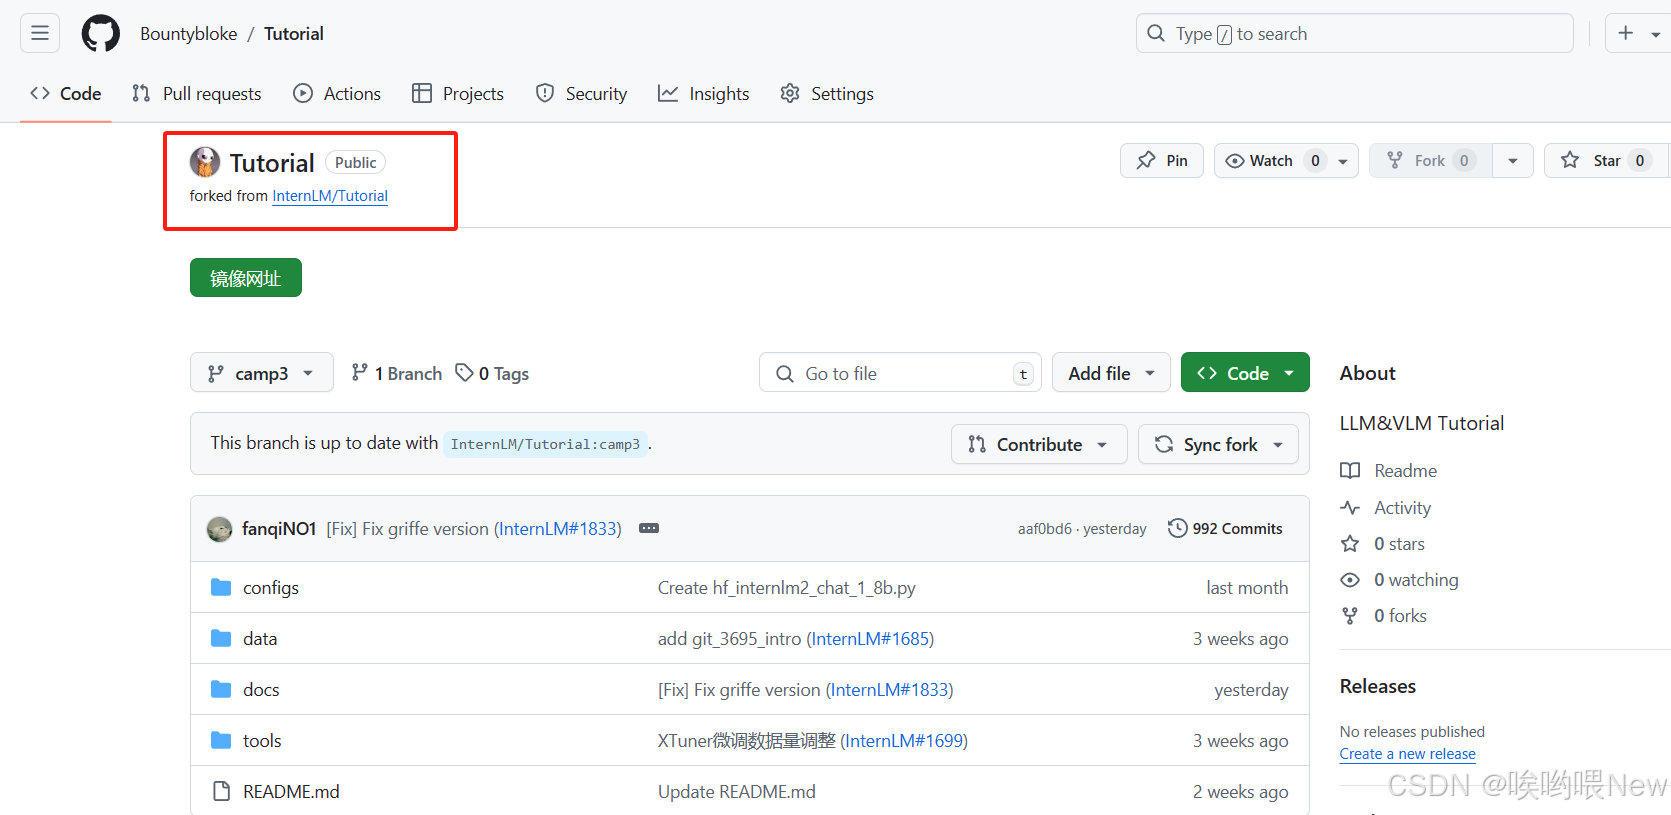This screenshot has width=1671, height=815.
Task: Go to the Security tab
Action: (x=581, y=93)
